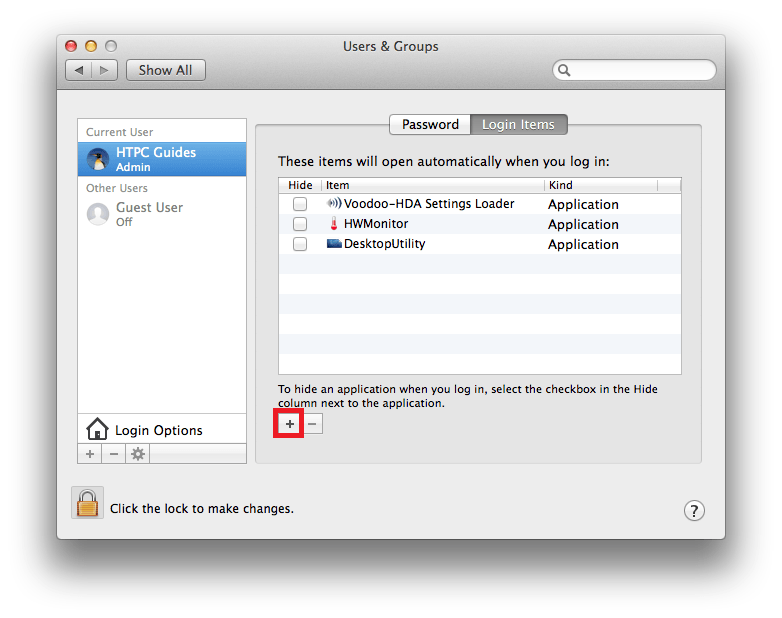The height and width of the screenshot is (618, 782).
Task: Switch to the Password tab
Action: pyautogui.click(x=430, y=125)
